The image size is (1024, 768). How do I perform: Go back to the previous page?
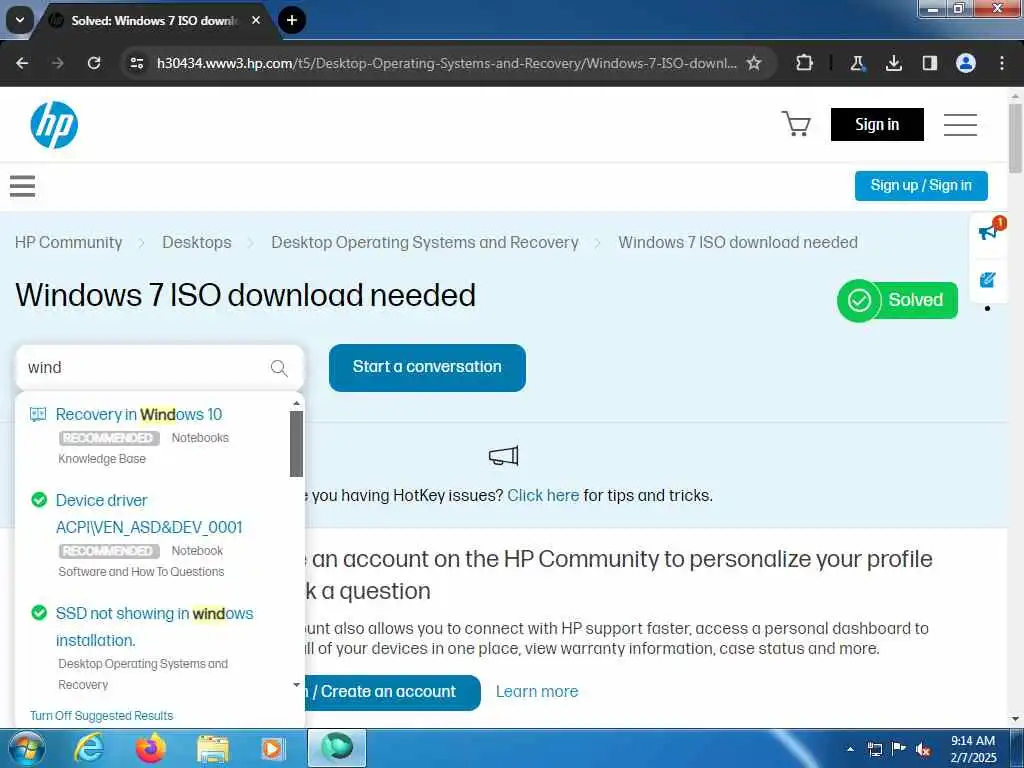22,63
